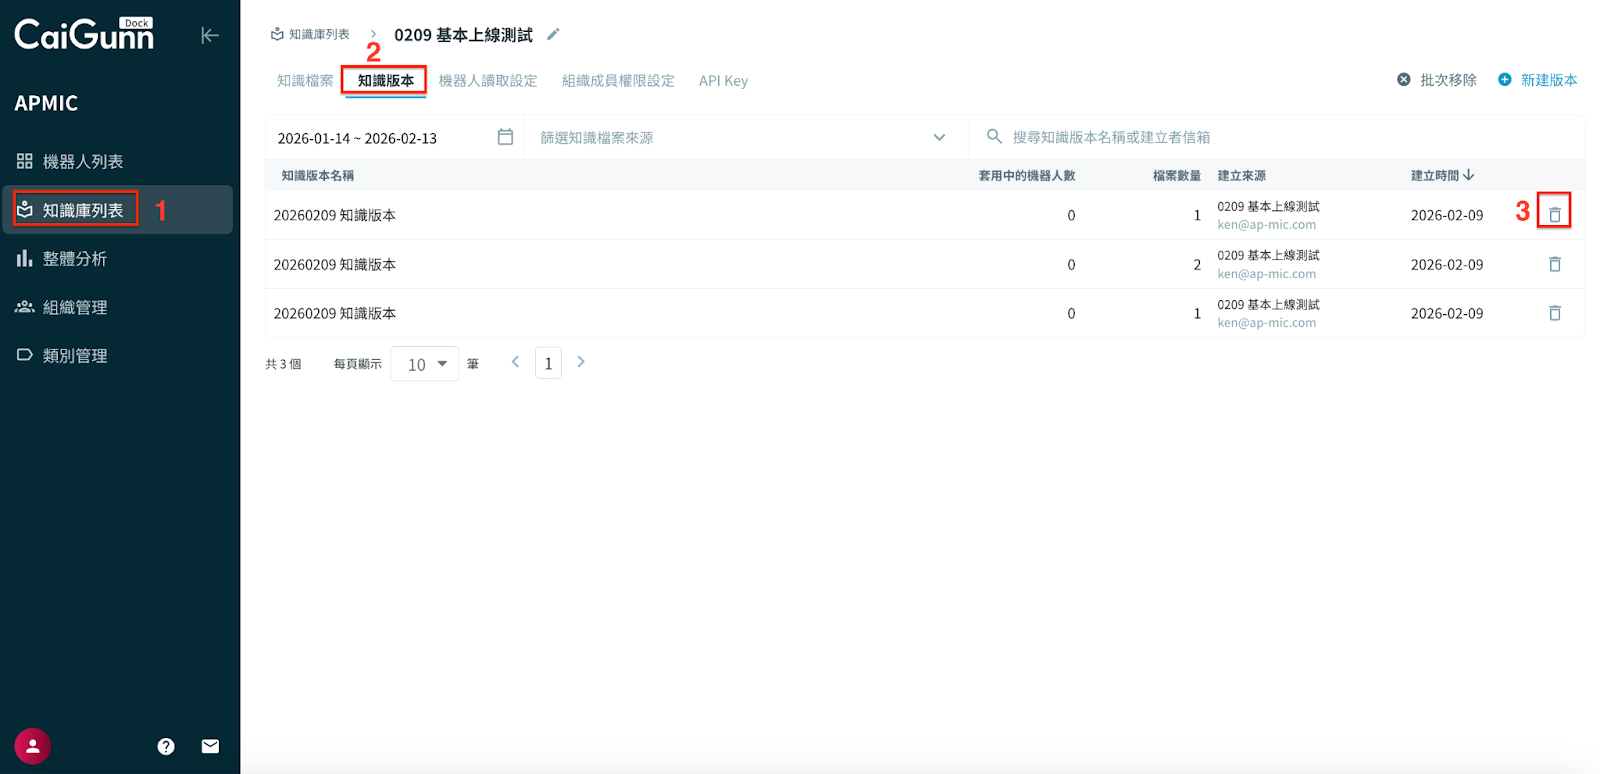Click the 批次移除 button
The width and height of the screenshot is (1600, 774).
tap(1437, 80)
